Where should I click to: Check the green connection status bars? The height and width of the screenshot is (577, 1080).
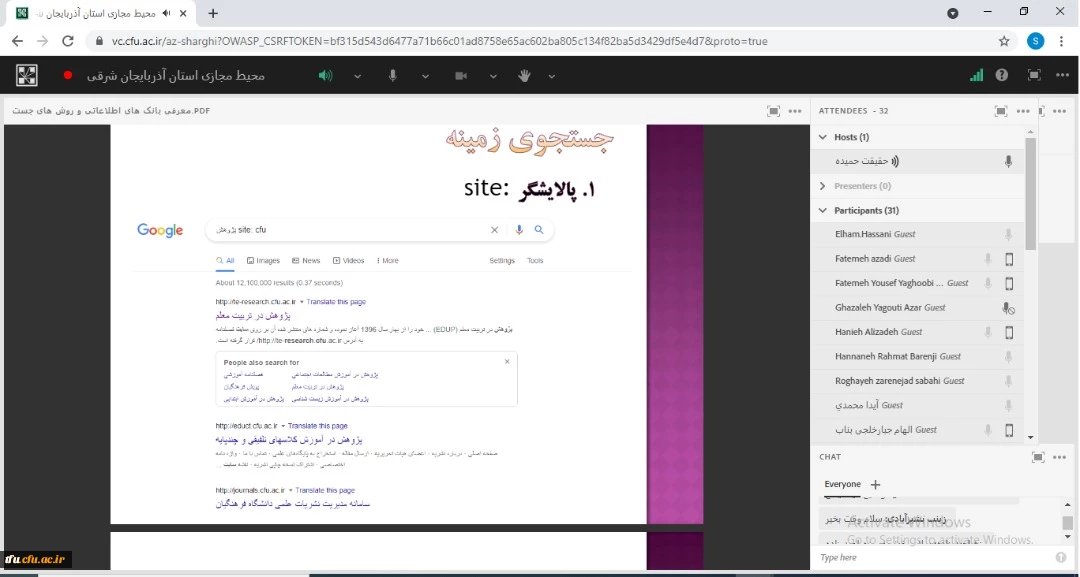(976, 75)
